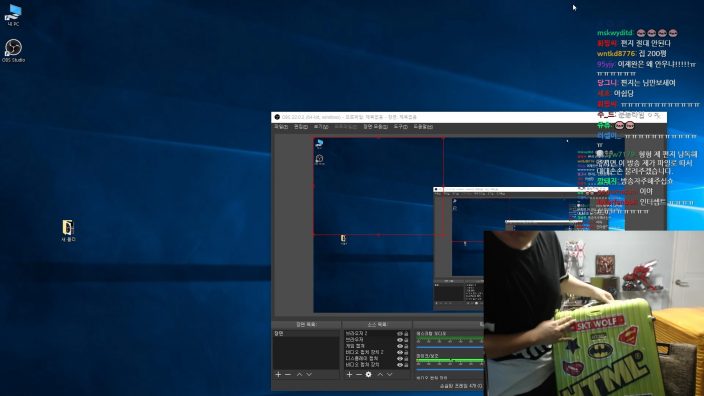Screen dimensions: 704x396
Task: Select the 내 PC desktop icon
Action: coord(13,15)
